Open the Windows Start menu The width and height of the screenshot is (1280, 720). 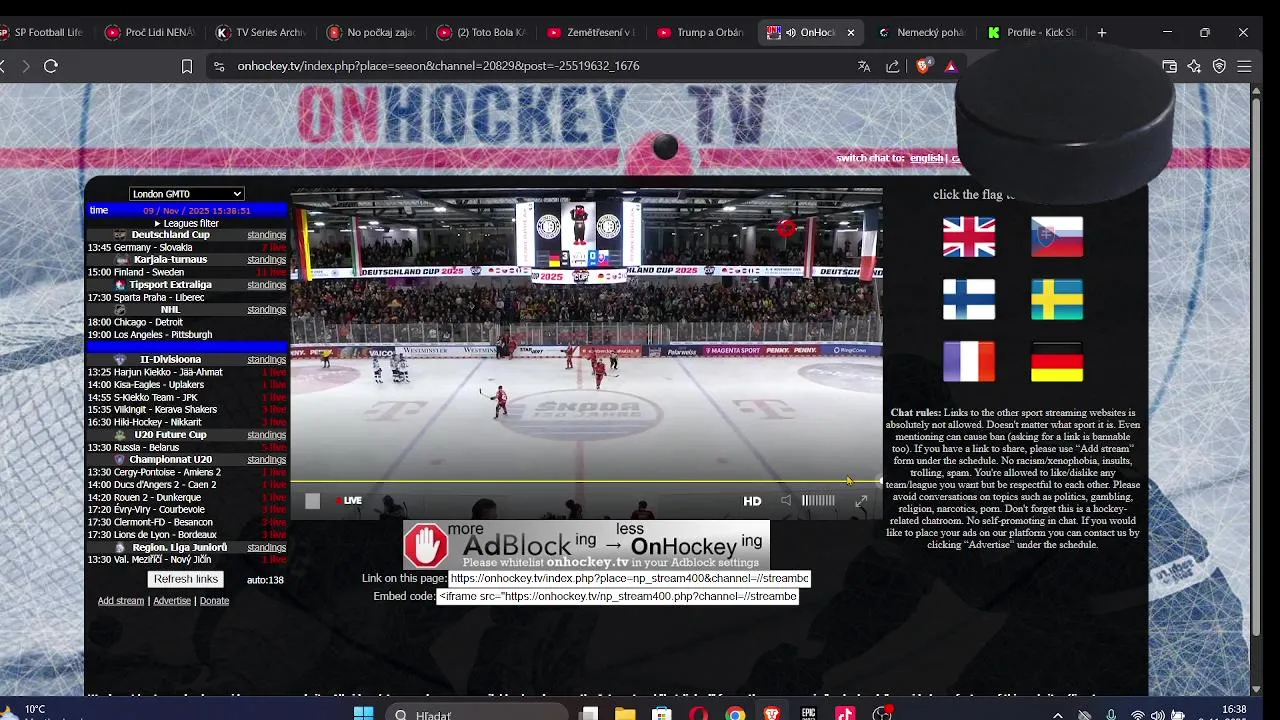click(364, 714)
